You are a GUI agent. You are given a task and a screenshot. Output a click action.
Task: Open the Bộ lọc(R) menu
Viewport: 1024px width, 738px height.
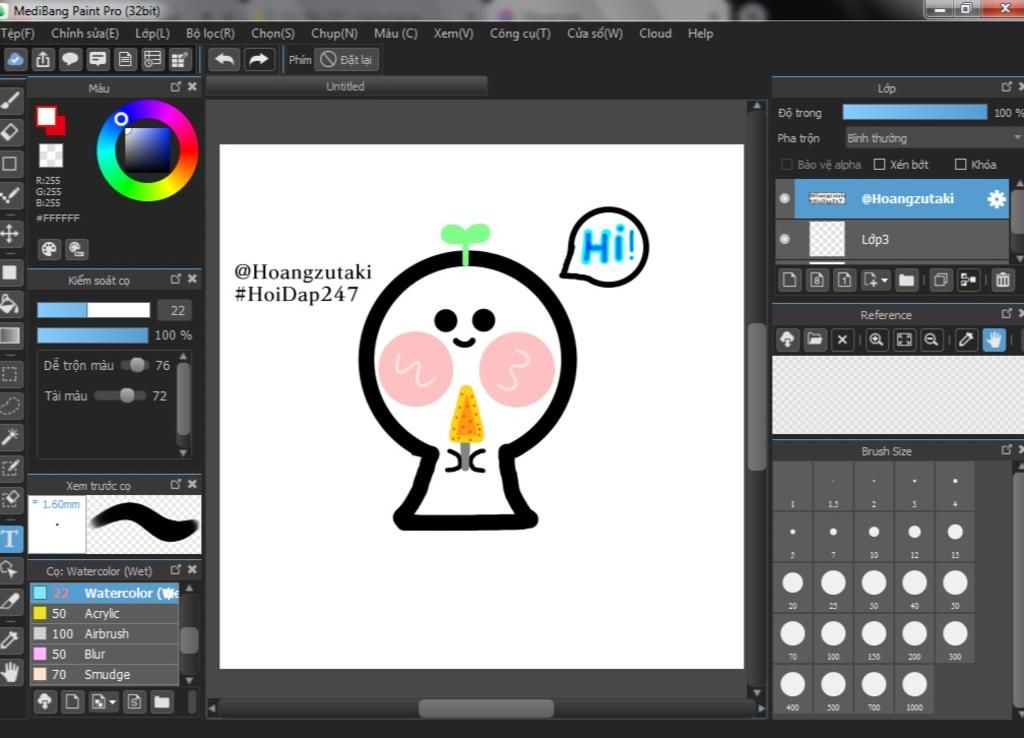[x=210, y=33]
